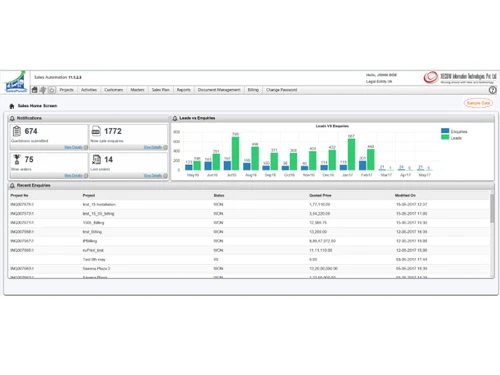
Task: Click the Project No column header
Action: pos(19,195)
